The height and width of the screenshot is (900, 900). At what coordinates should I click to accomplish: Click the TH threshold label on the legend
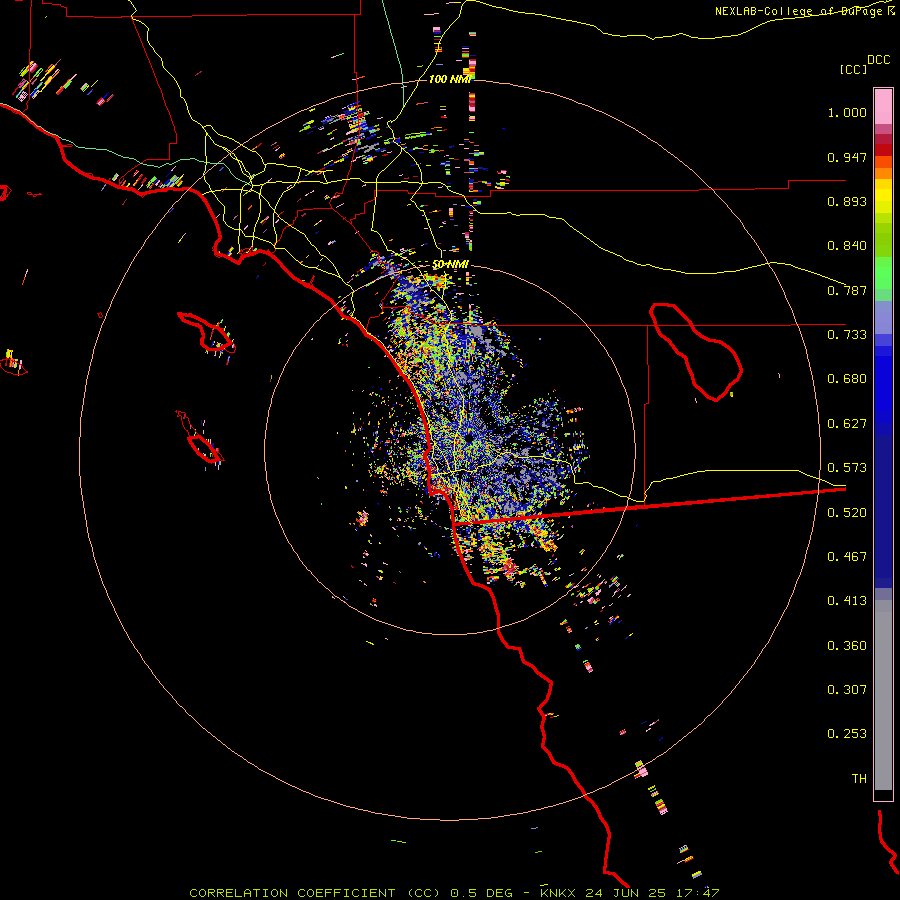pyautogui.click(x=859, y=778)
